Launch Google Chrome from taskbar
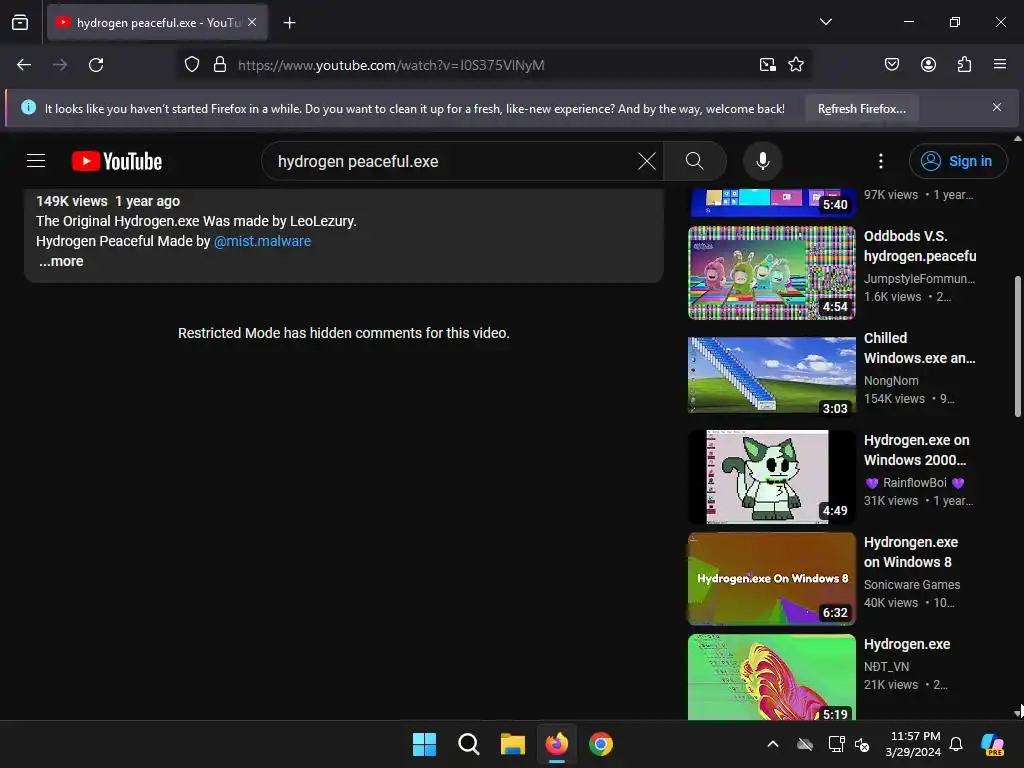This screenshot has width=1024, height=768. point(601,744)
